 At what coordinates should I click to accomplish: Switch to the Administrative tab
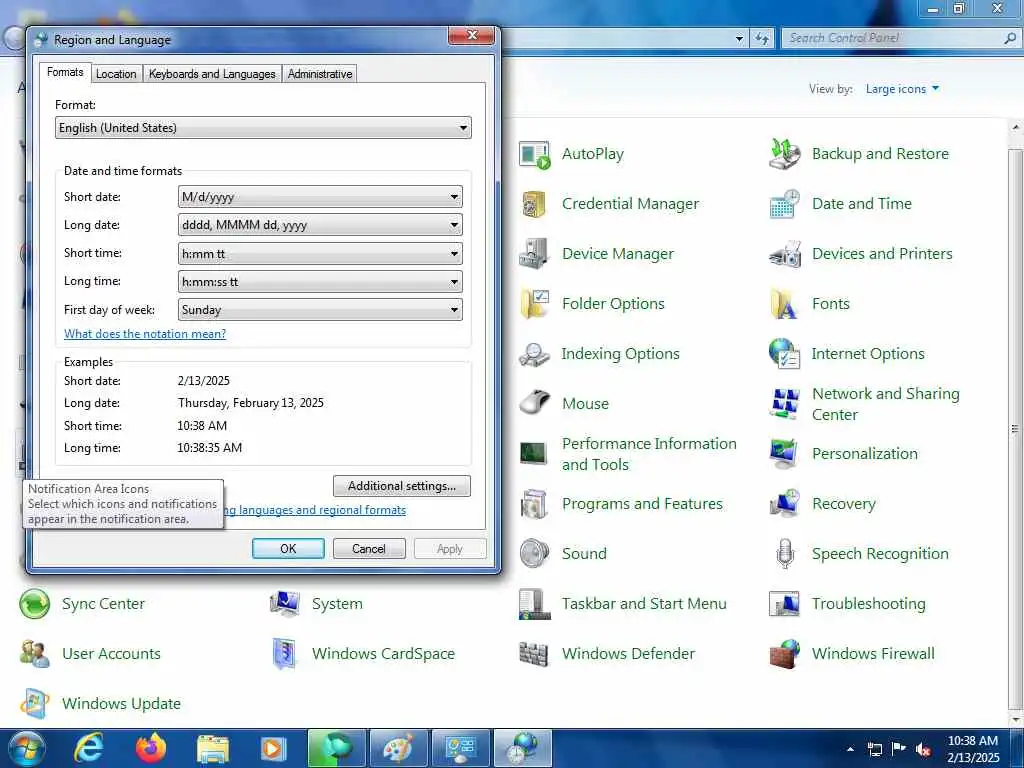point(320,74)
